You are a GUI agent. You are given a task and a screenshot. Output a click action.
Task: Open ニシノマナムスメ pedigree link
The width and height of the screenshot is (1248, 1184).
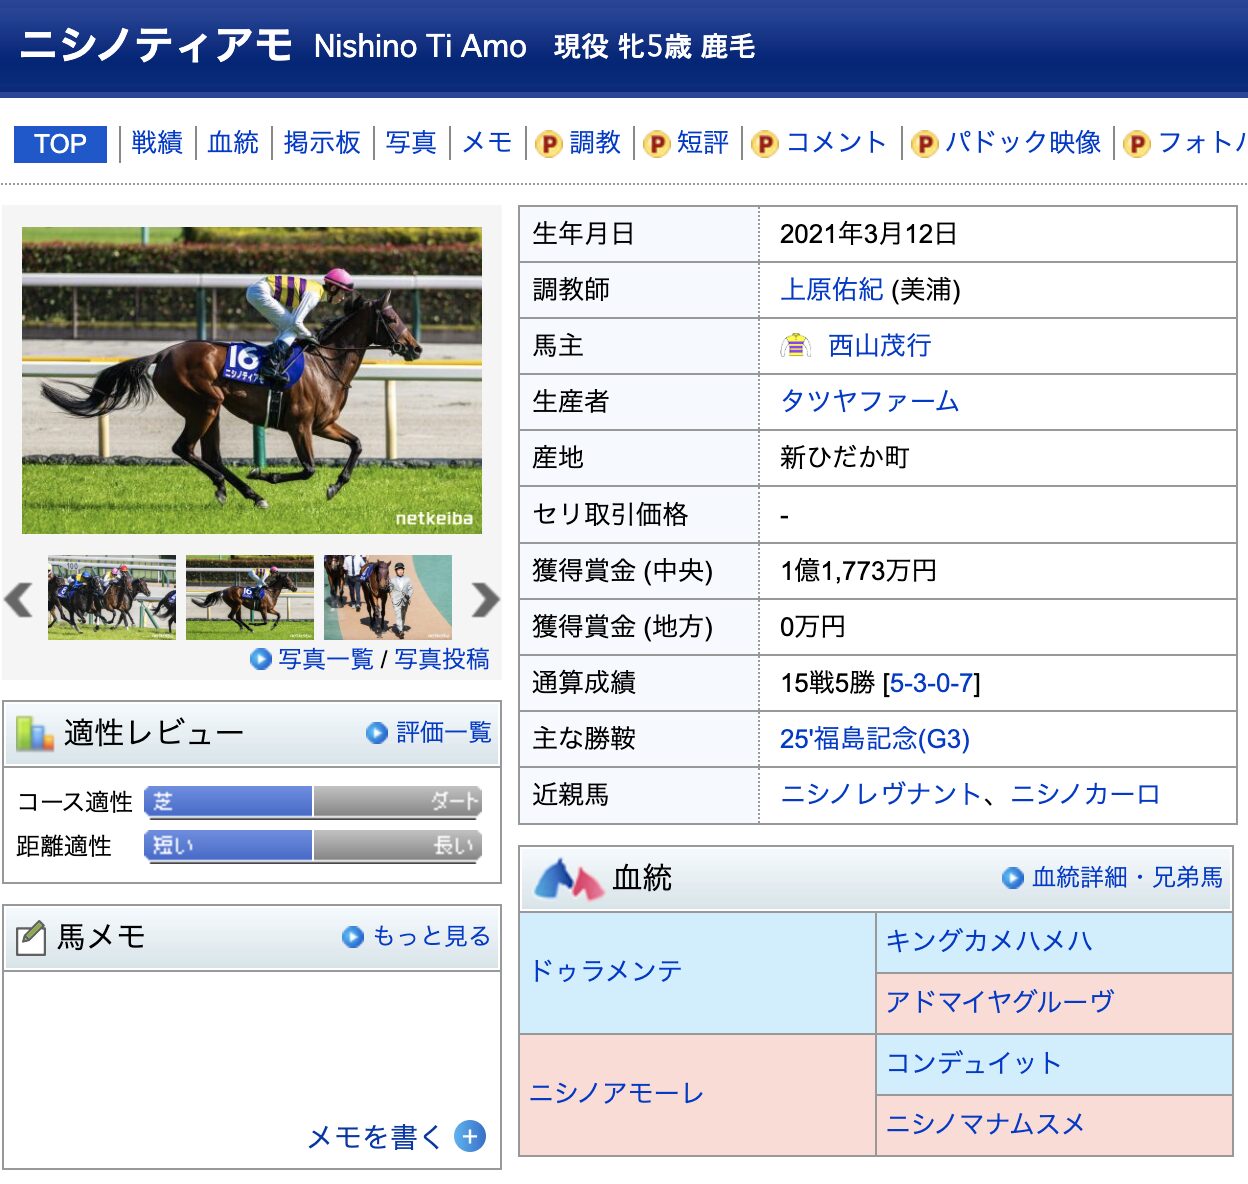point(985,1125)
